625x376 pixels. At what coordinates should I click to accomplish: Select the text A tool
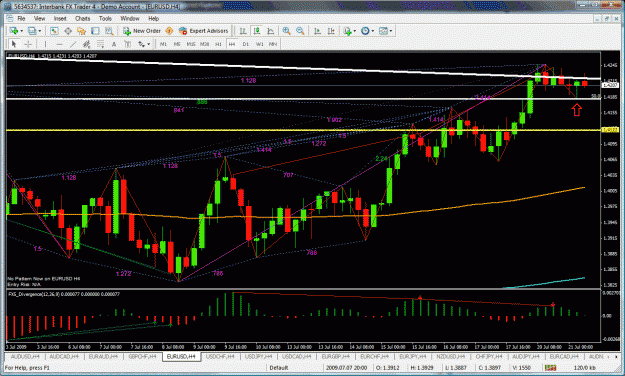114,44
